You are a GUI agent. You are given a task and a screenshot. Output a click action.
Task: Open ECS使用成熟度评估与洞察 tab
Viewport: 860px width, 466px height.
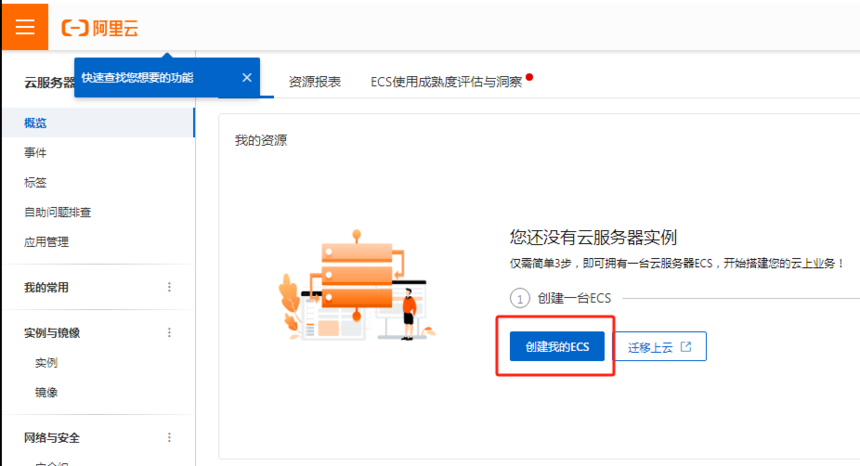(446, 82)
